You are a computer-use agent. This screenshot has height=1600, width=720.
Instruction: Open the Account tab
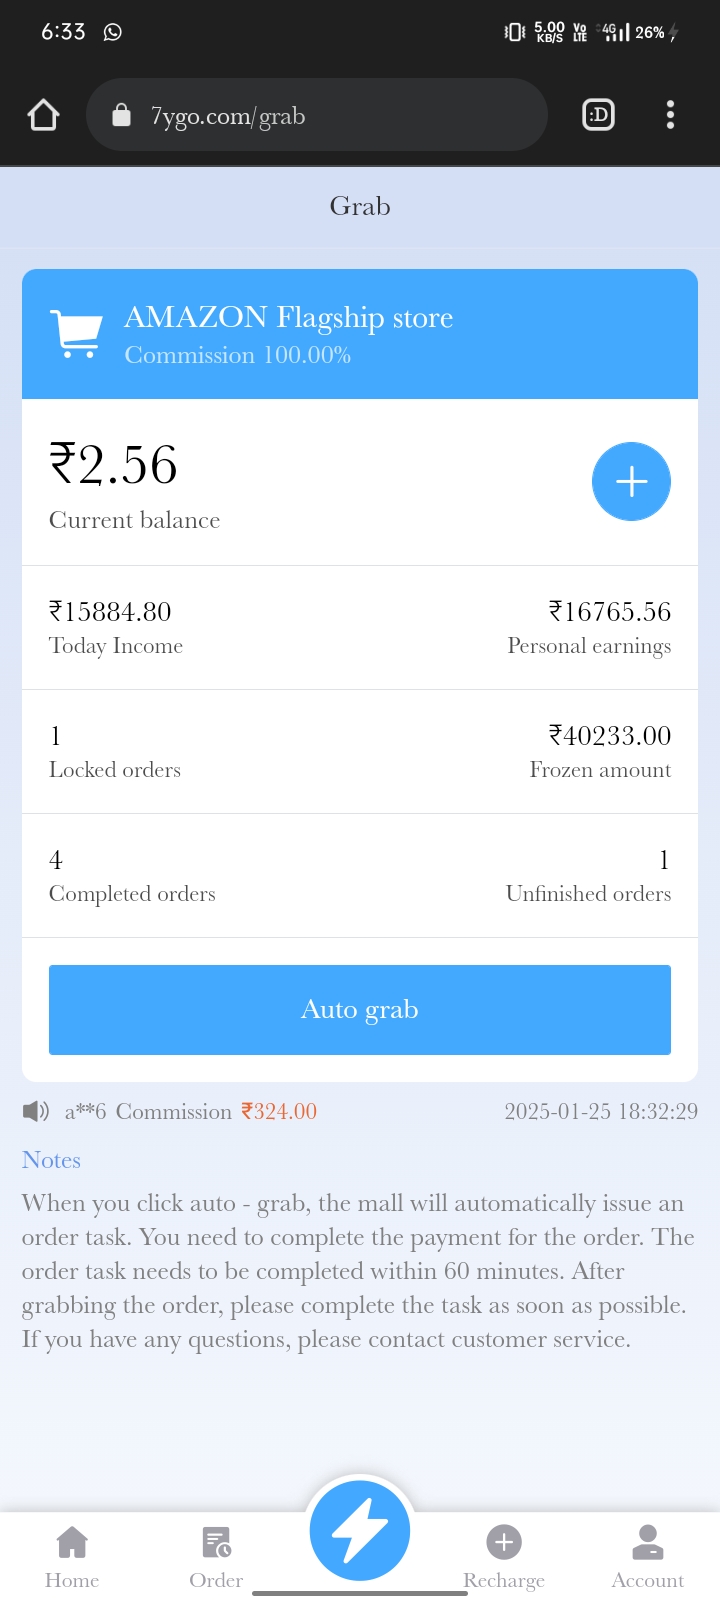pos(648,1556)
